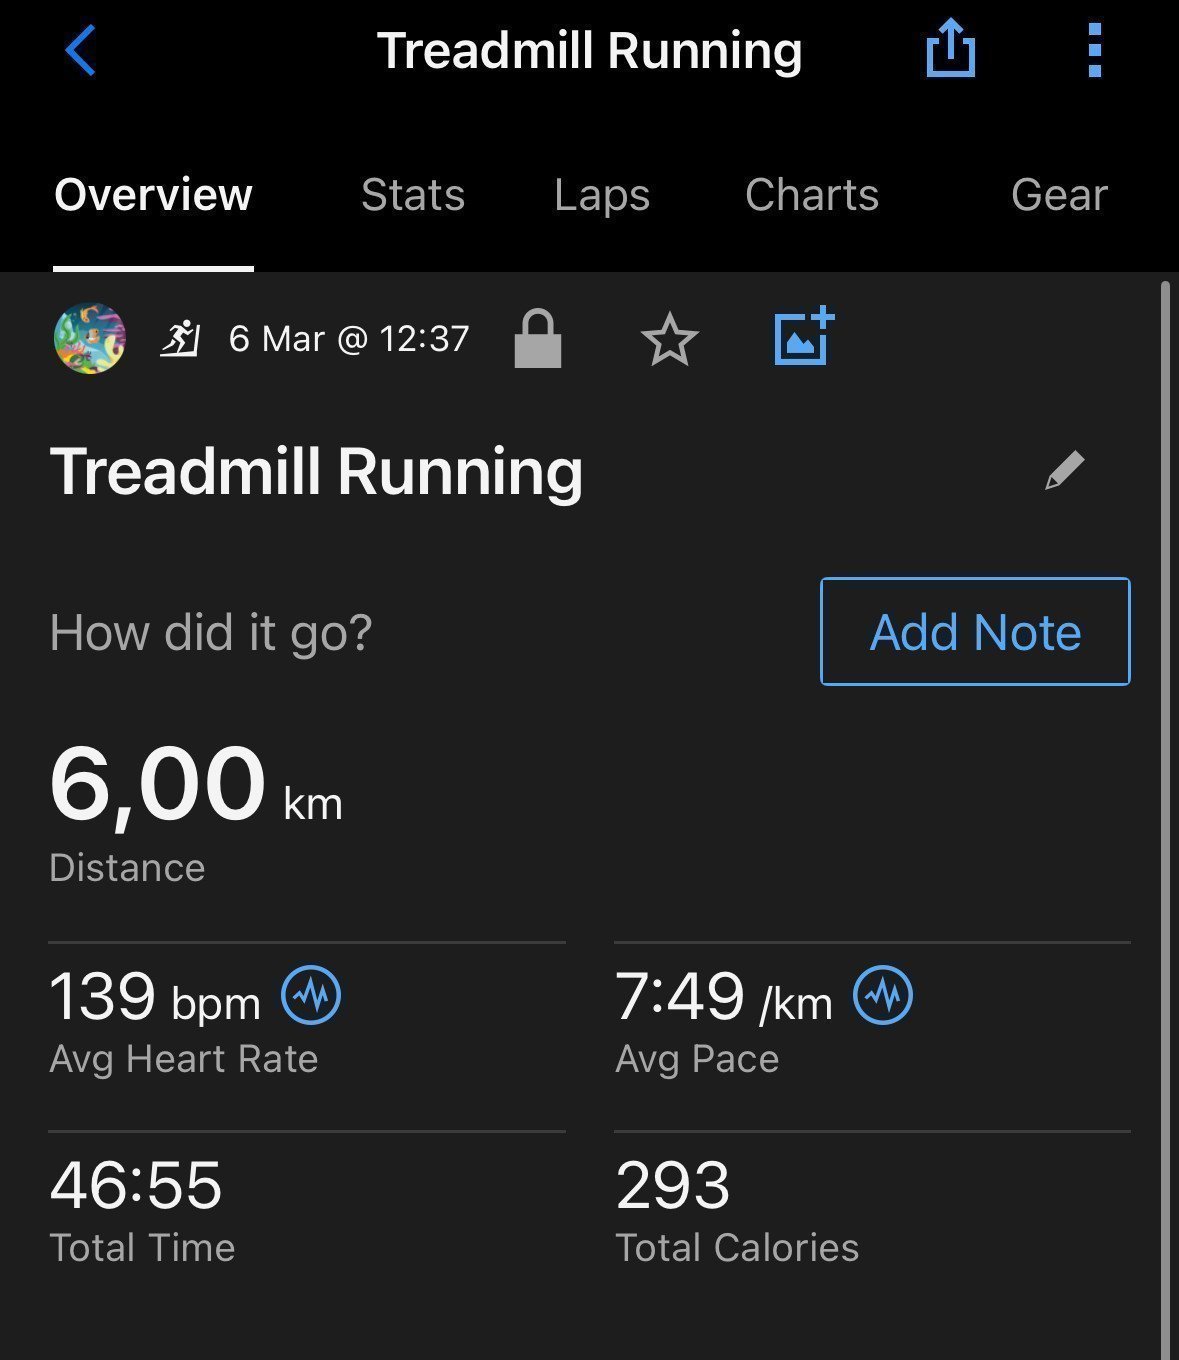Open the three-dot more options menu
Screen dimensions: 1179x1360
click(1094, 50)
